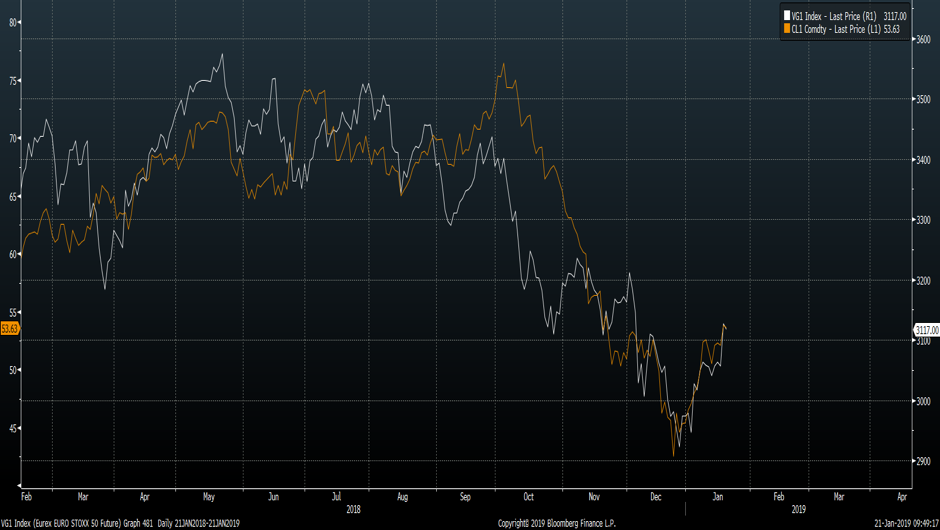Click the orange CL1 Comdty legend swatch
The image size is (940, 530).
tap(787, 29)
